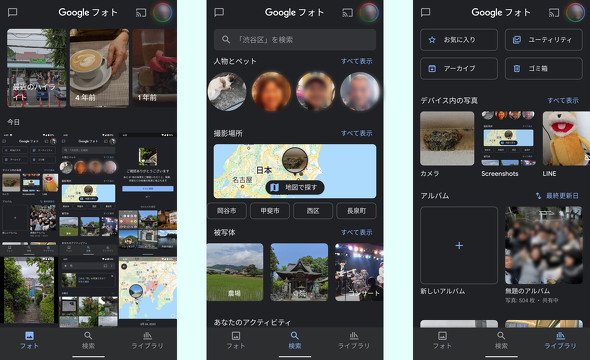
Task: Click the 地図で探す map button
Action: pyautogui.click(x=295, y=187)
